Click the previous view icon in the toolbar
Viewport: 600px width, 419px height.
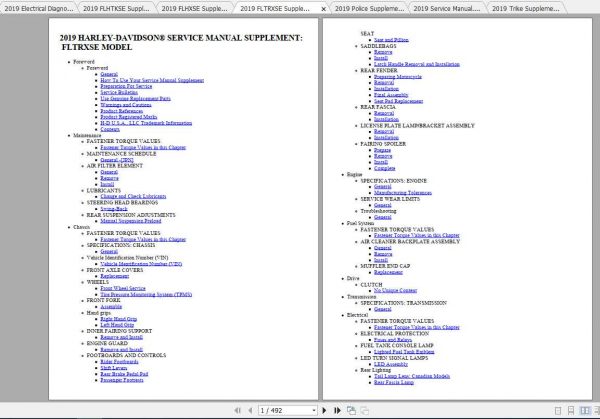tap(351, 410)
